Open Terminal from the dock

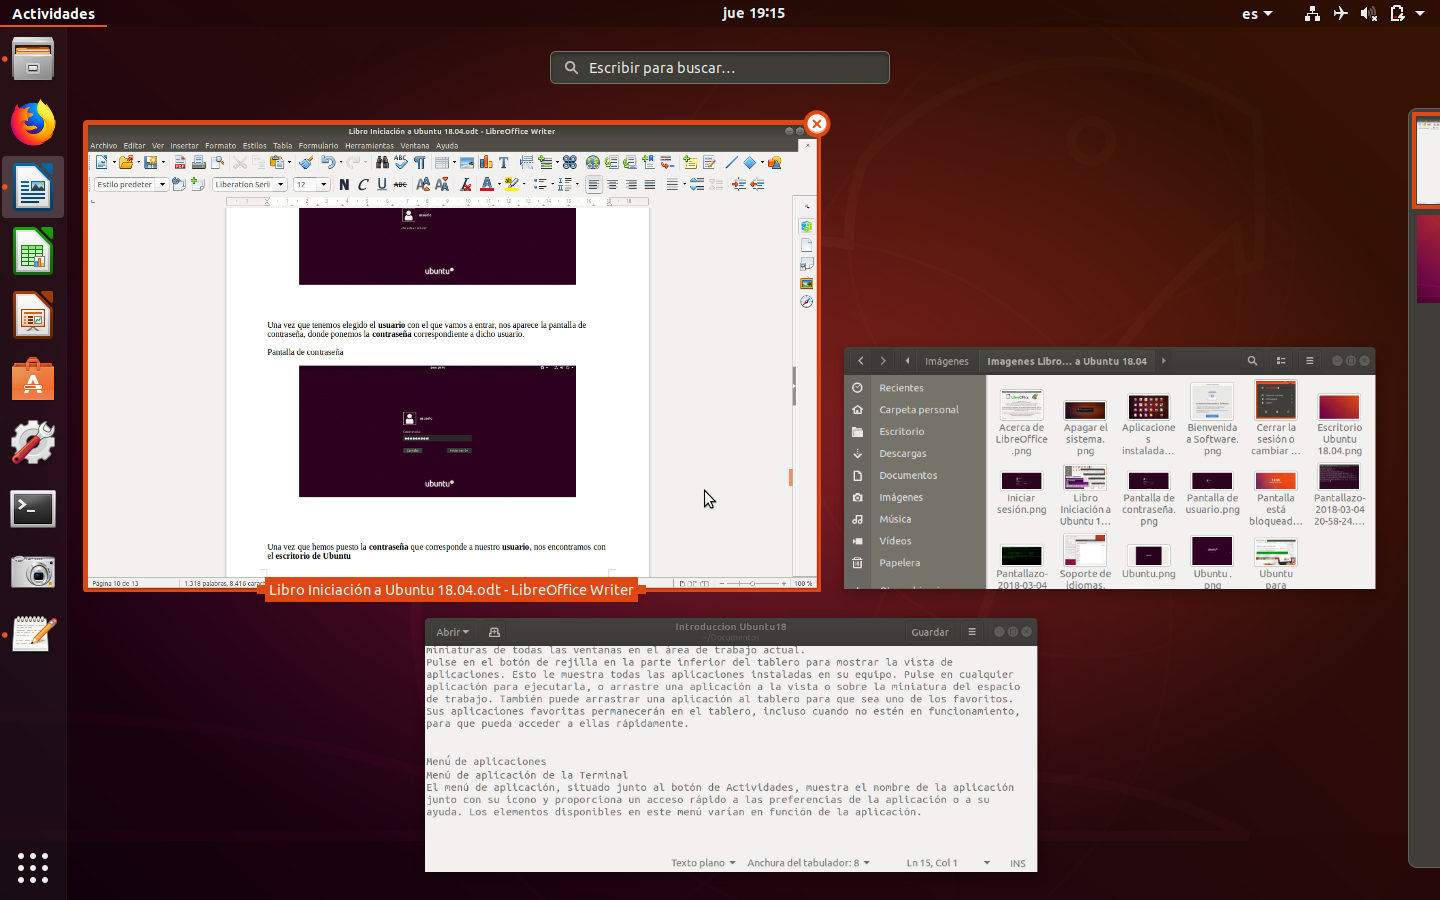point(33,508)
